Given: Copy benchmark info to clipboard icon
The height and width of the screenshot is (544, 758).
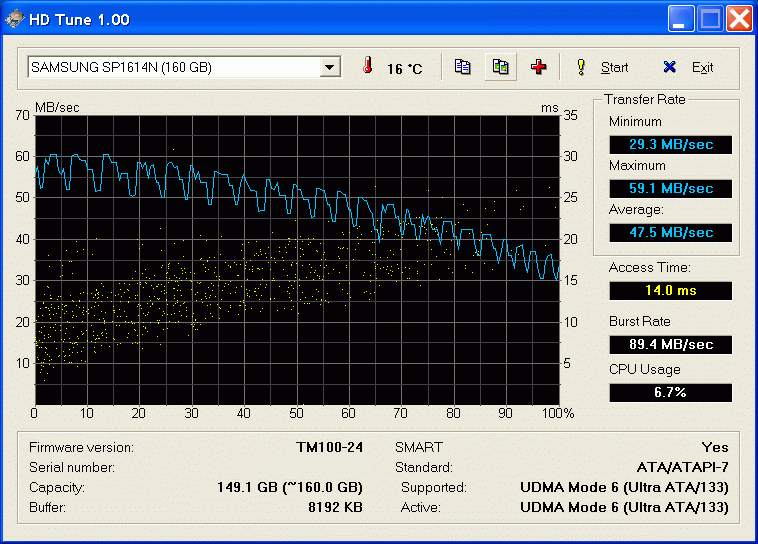Looking at the screenshot, I should 462,67.
